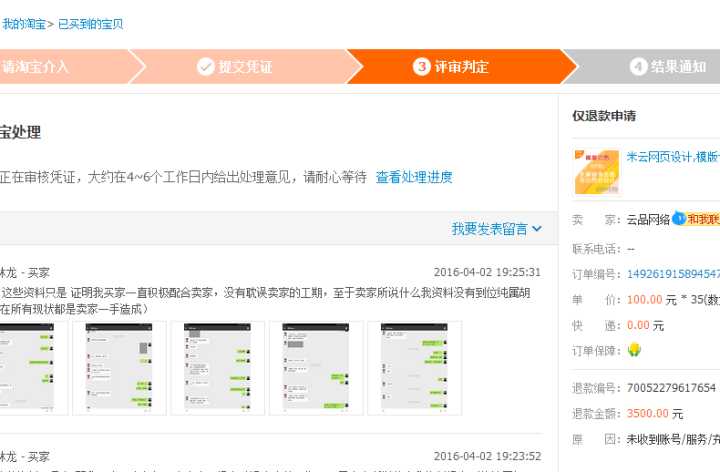Click the orange product image thumbnail
Viewport: 720px width, 472px height.
coord(596,171)
